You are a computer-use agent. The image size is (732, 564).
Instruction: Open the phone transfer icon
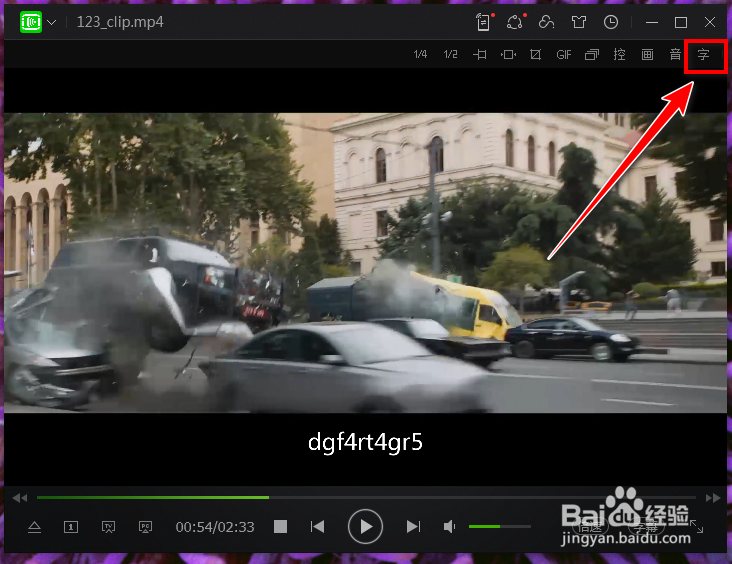point(484,22)
